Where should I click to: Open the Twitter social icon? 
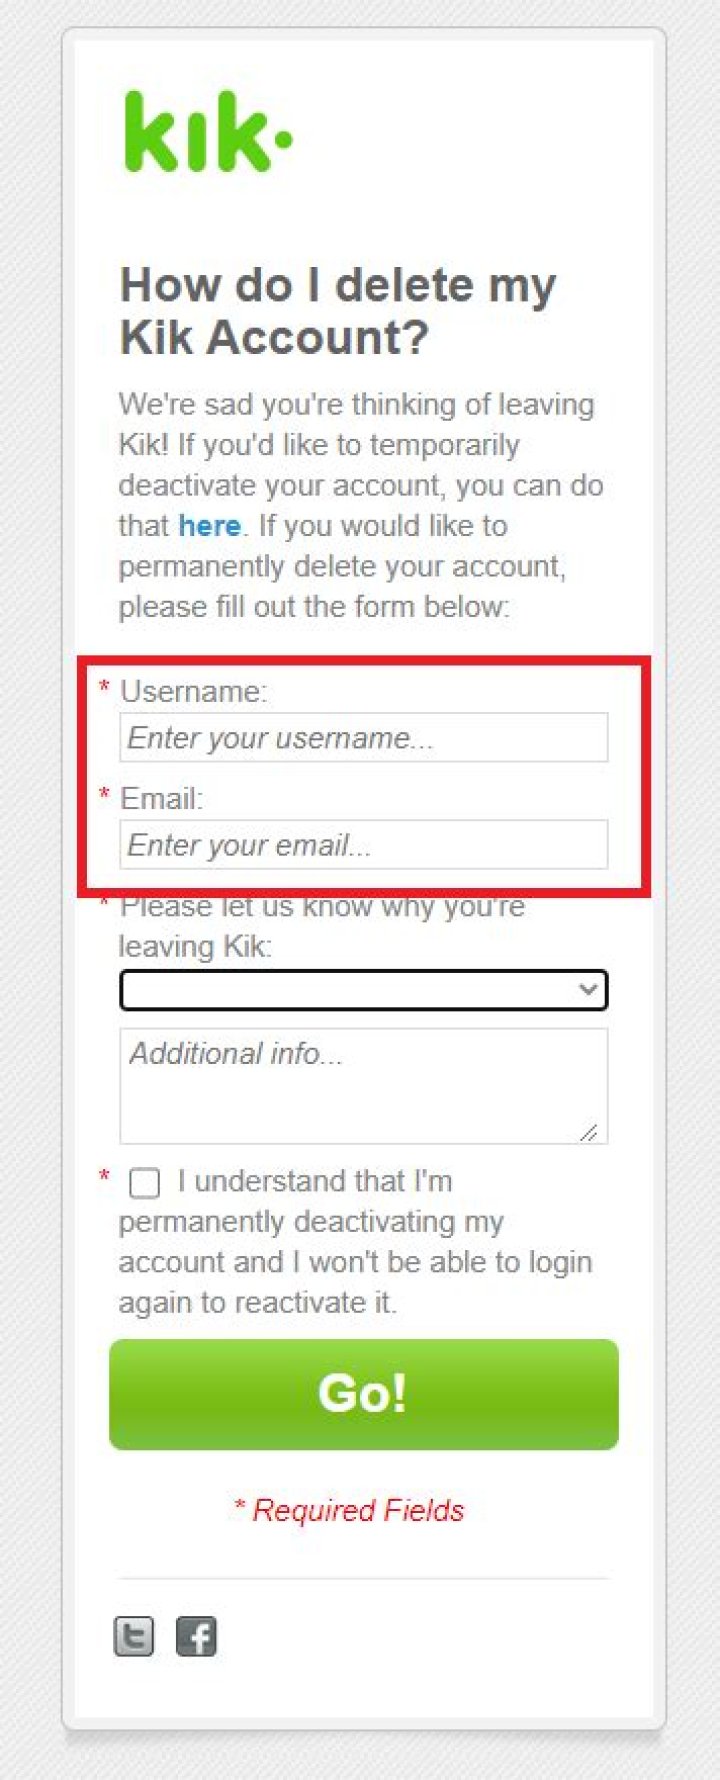tap(134, 1637)
